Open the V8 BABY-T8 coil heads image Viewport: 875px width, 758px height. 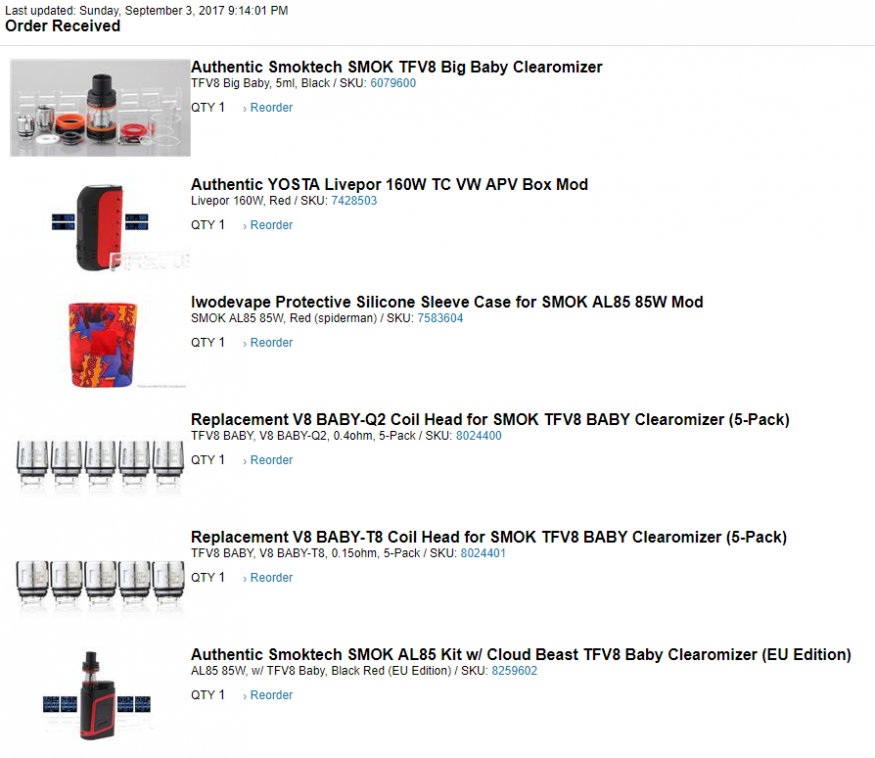pos(100,578)
